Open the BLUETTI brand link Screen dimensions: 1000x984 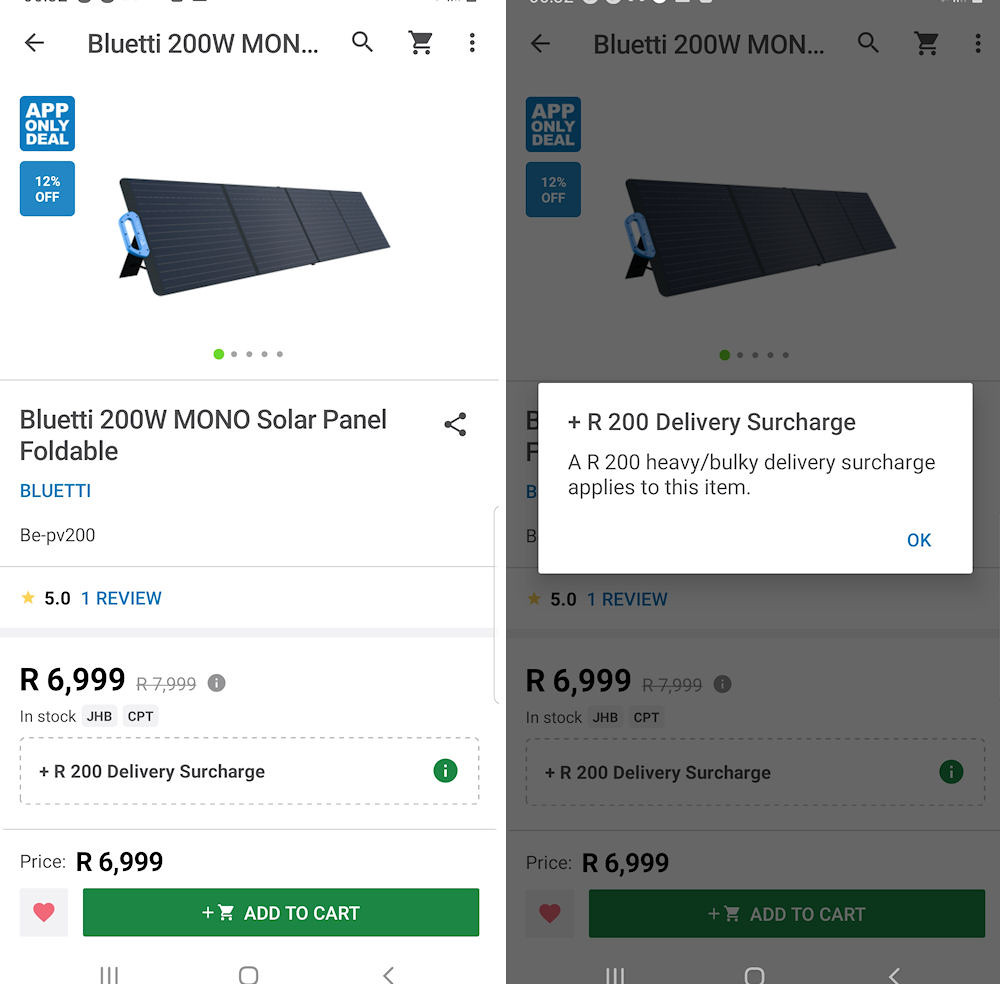click(55, 490)
